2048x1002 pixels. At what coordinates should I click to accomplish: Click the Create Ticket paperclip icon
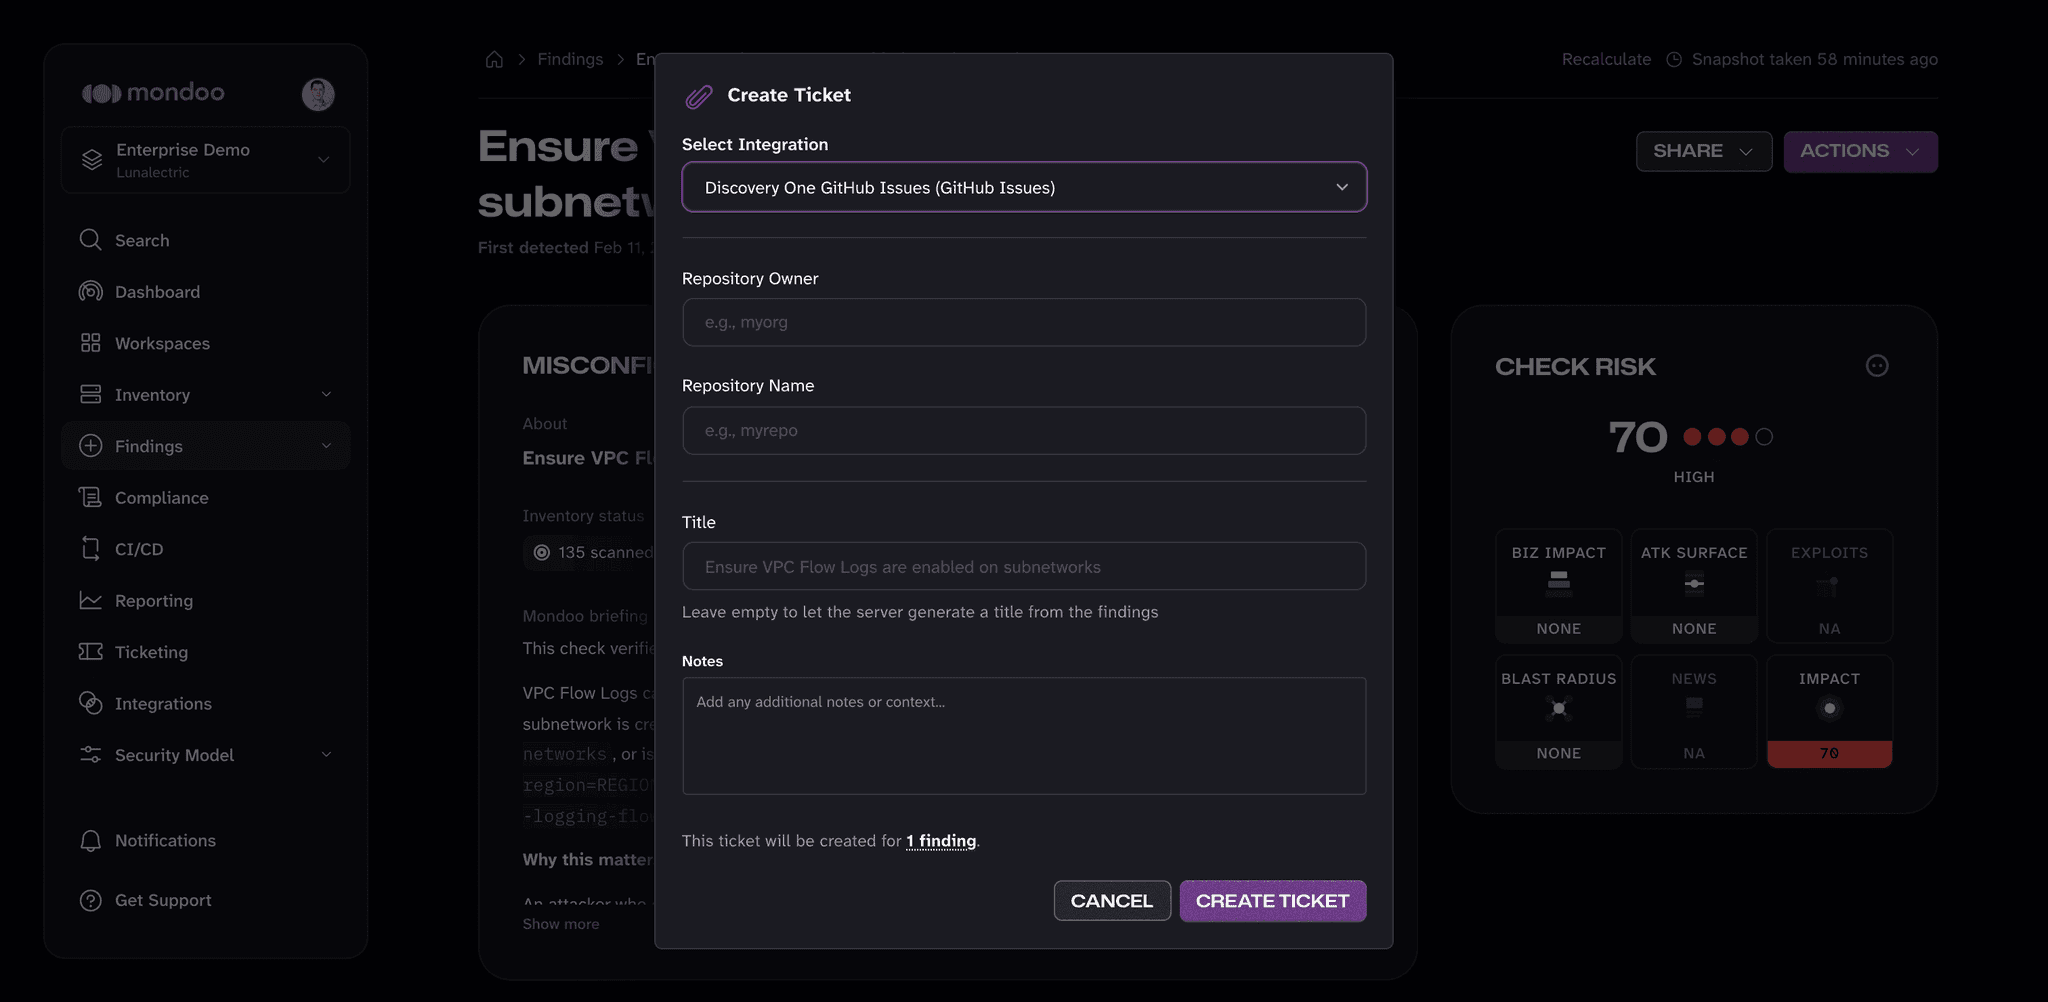coord(698,96)
